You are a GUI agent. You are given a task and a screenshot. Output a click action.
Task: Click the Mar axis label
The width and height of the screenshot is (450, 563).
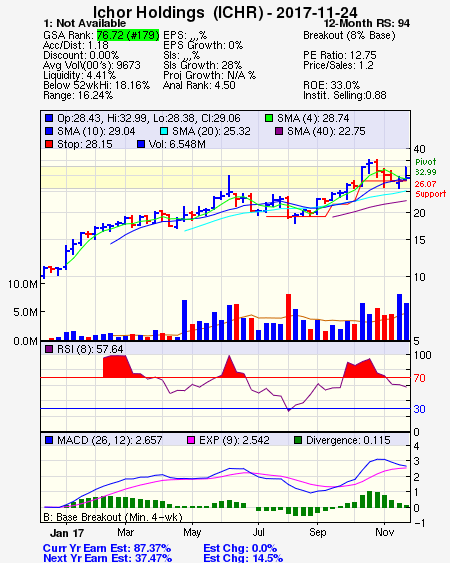tap(126, 532)
